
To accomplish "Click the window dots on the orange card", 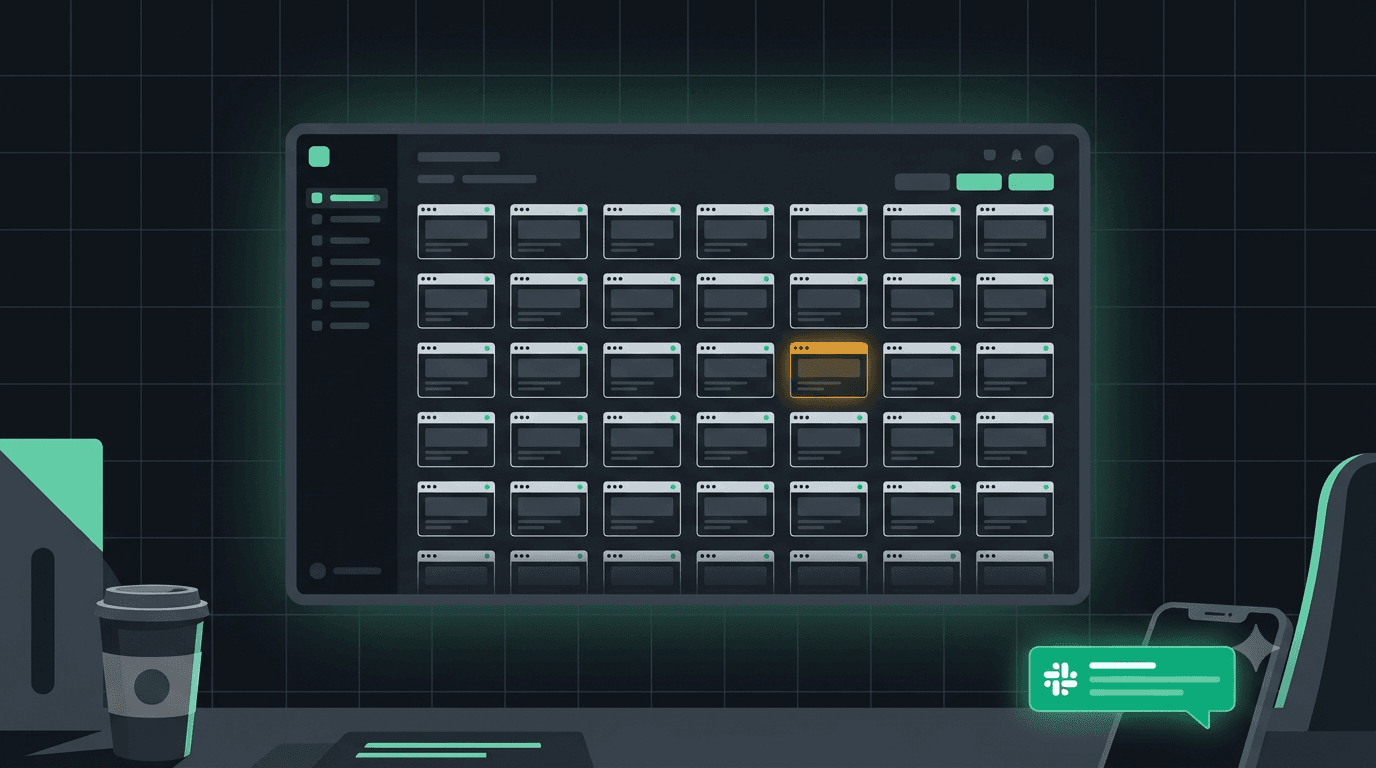I will tap(800, 348).
